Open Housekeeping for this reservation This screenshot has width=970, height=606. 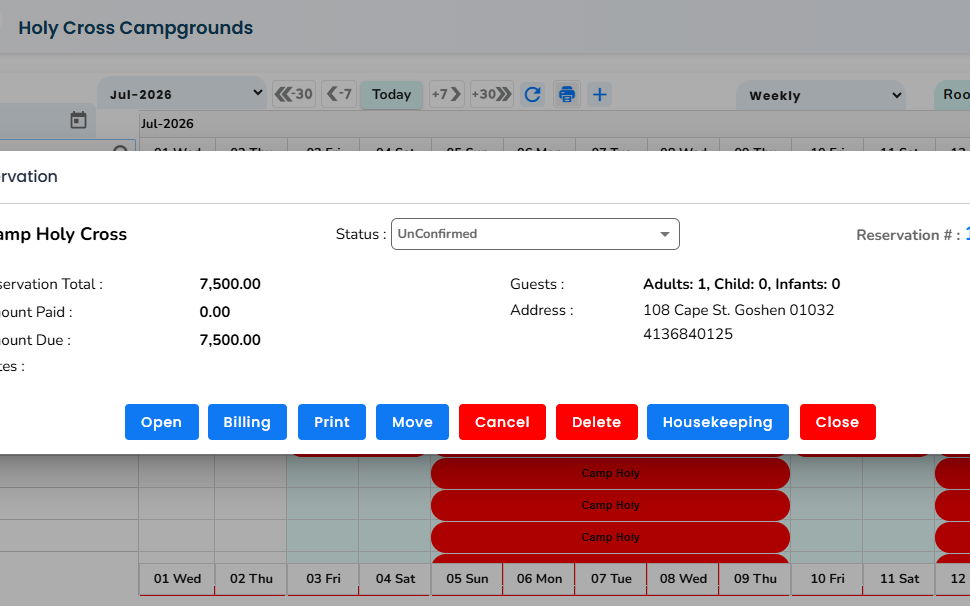718,422
